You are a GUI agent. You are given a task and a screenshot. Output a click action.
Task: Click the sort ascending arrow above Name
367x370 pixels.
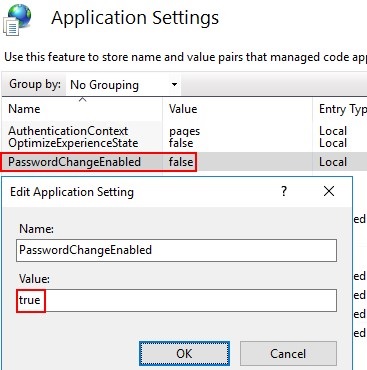82,99
